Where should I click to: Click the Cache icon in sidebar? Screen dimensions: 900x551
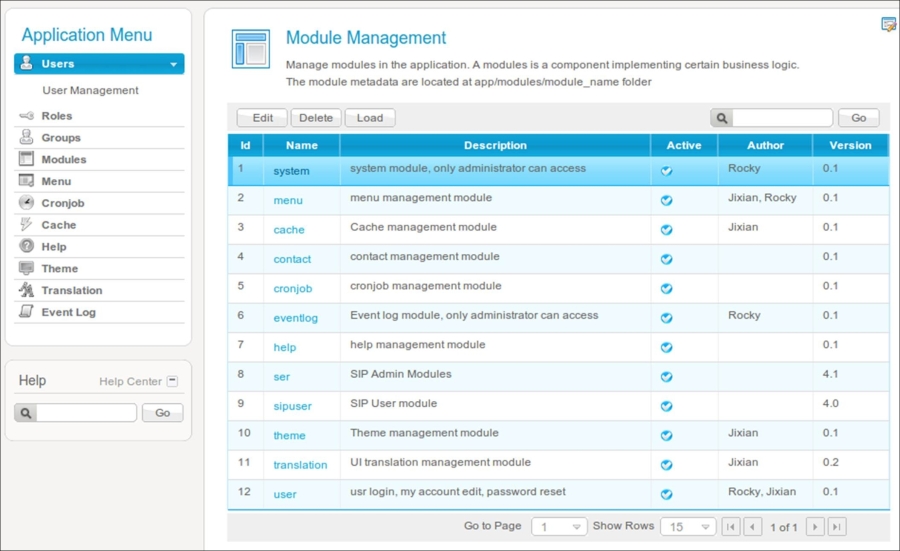[x=26, y=225]
